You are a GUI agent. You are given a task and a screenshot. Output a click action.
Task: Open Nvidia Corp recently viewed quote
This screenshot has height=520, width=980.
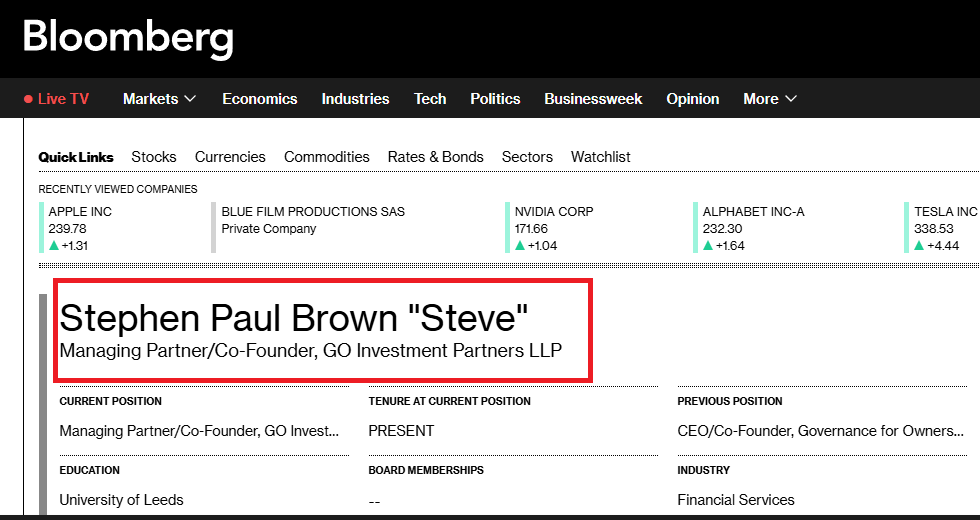point(554,212)
